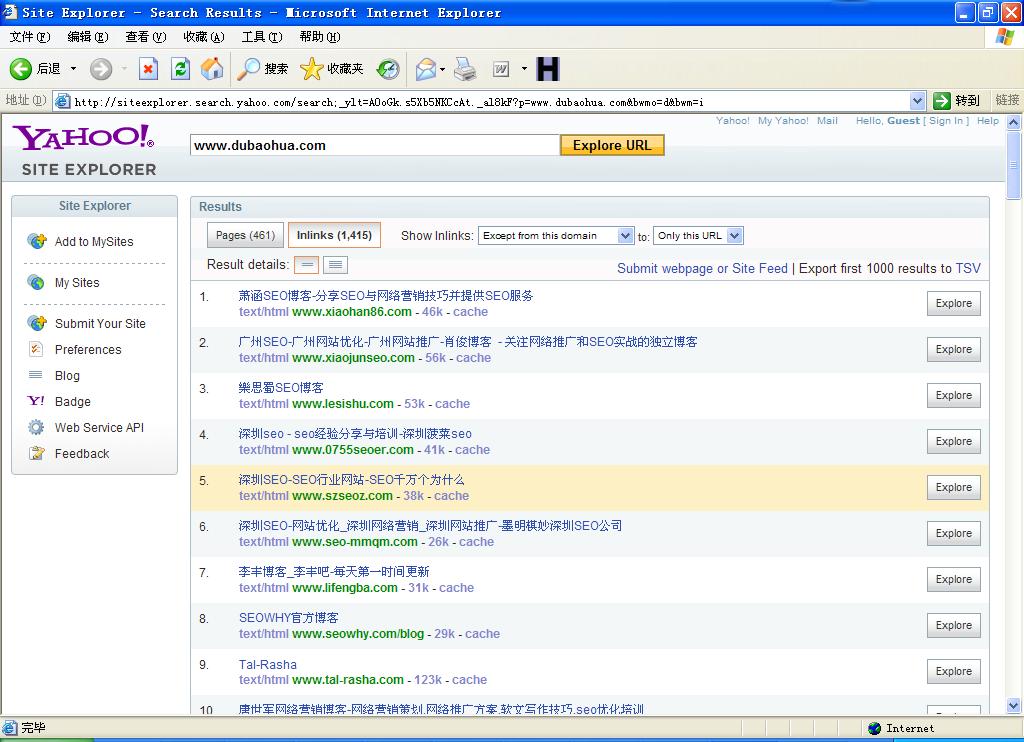Click the black H toolbar icon
1024x742 pixels.
(x=547, y=69)
